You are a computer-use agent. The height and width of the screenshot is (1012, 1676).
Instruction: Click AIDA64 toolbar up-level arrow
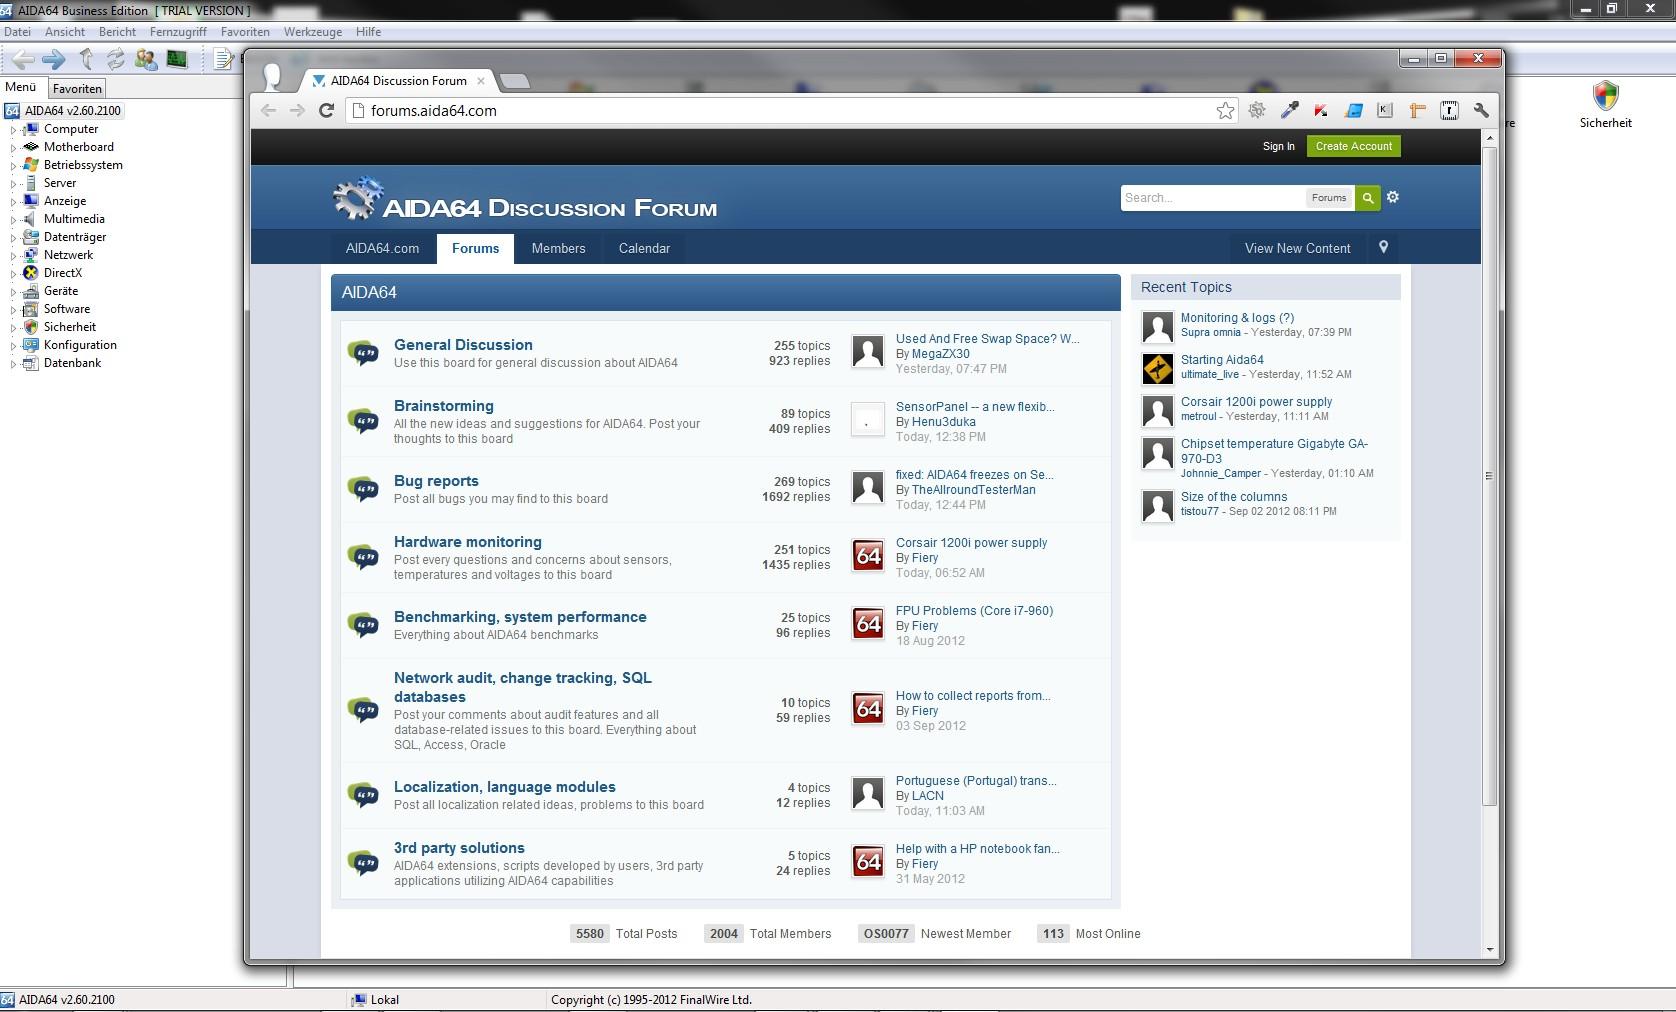click(86, 60)
